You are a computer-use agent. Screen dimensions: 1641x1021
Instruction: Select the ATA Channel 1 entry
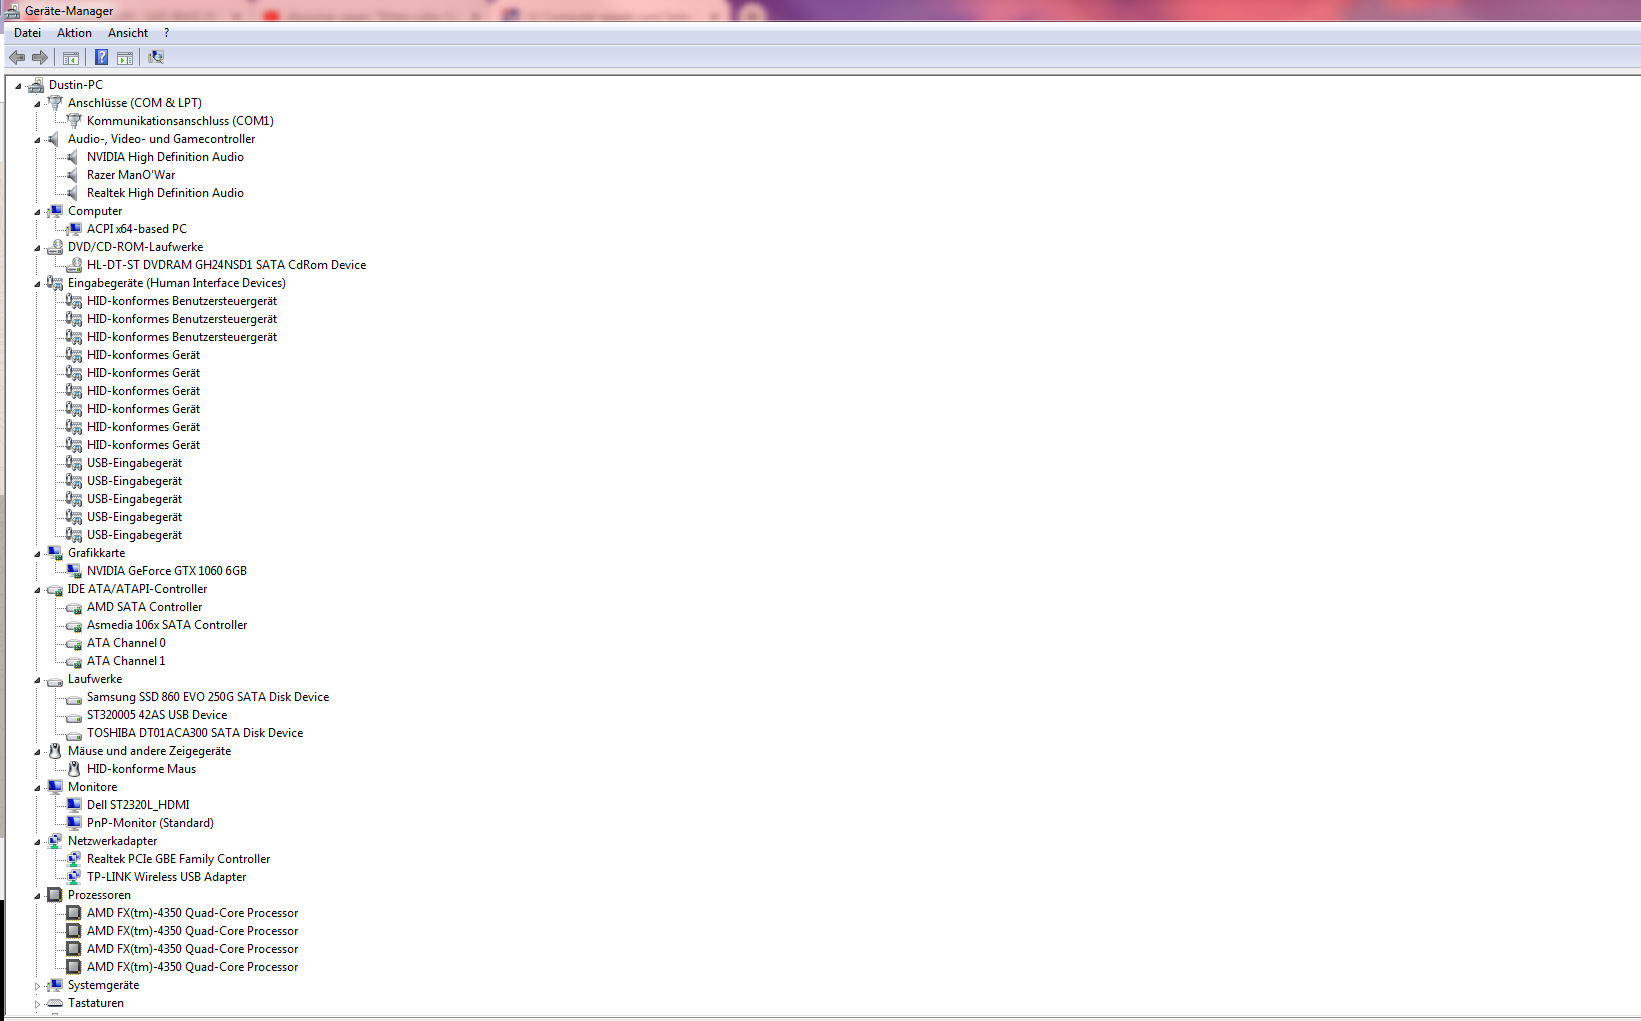pyautogui.click(x=126, y=661)
